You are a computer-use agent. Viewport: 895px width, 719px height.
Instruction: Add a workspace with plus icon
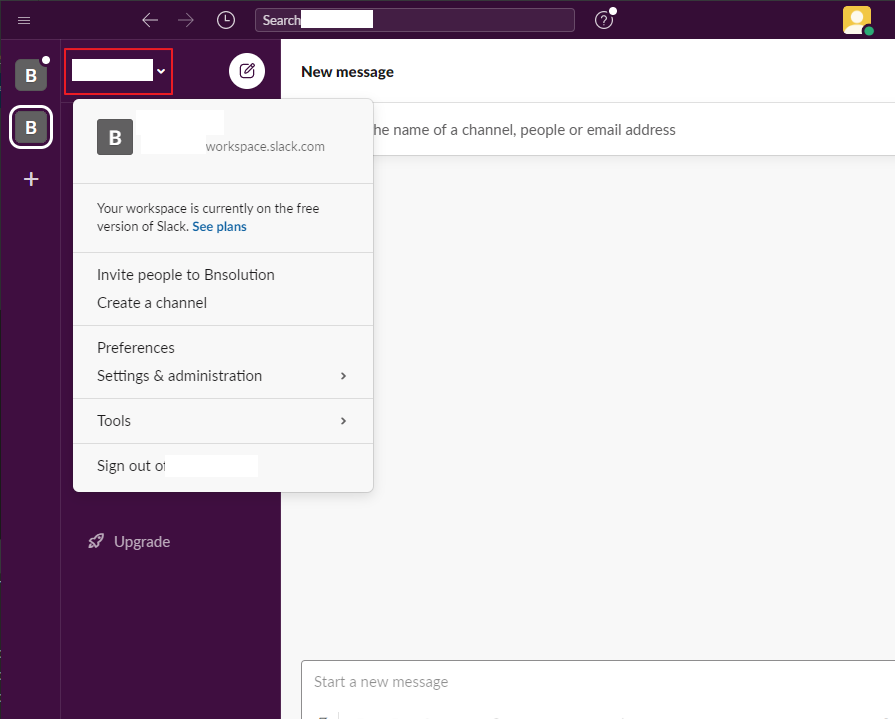pyautogui.click(x=31, y=179)
